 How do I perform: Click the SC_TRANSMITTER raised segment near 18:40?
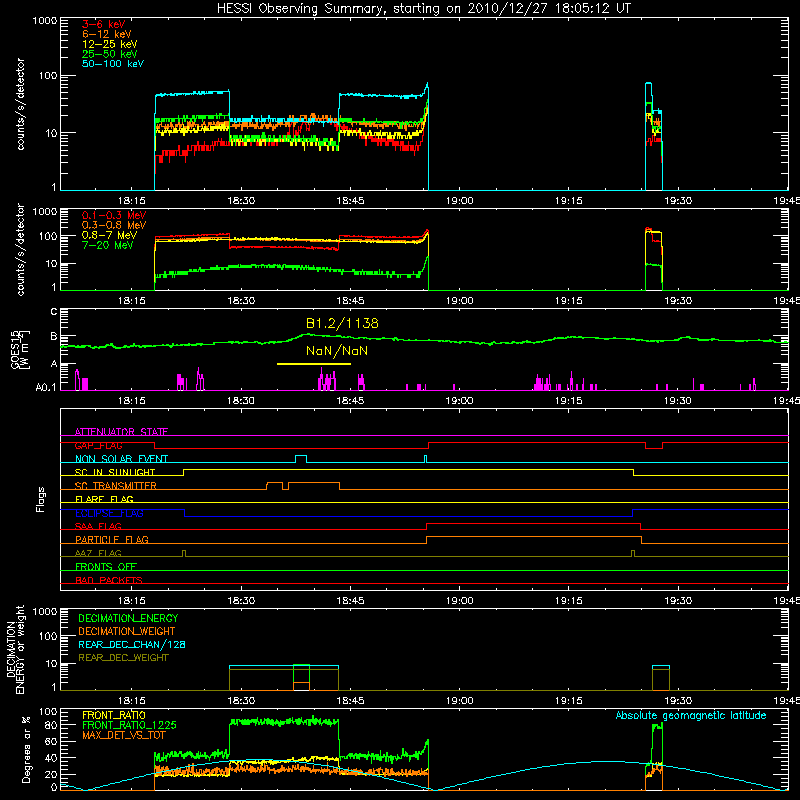[314, 485]
